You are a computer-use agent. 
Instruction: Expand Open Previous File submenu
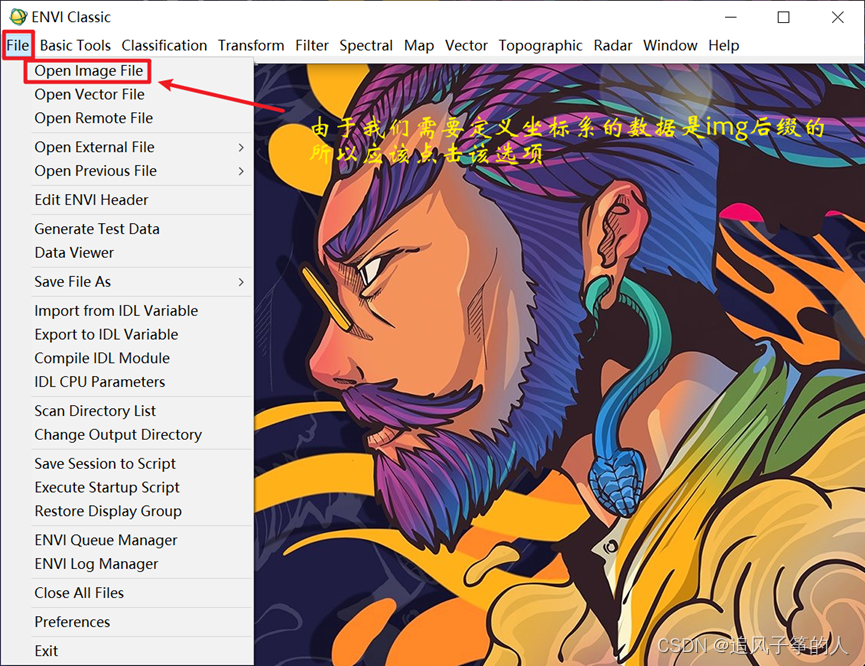(141, 171)
